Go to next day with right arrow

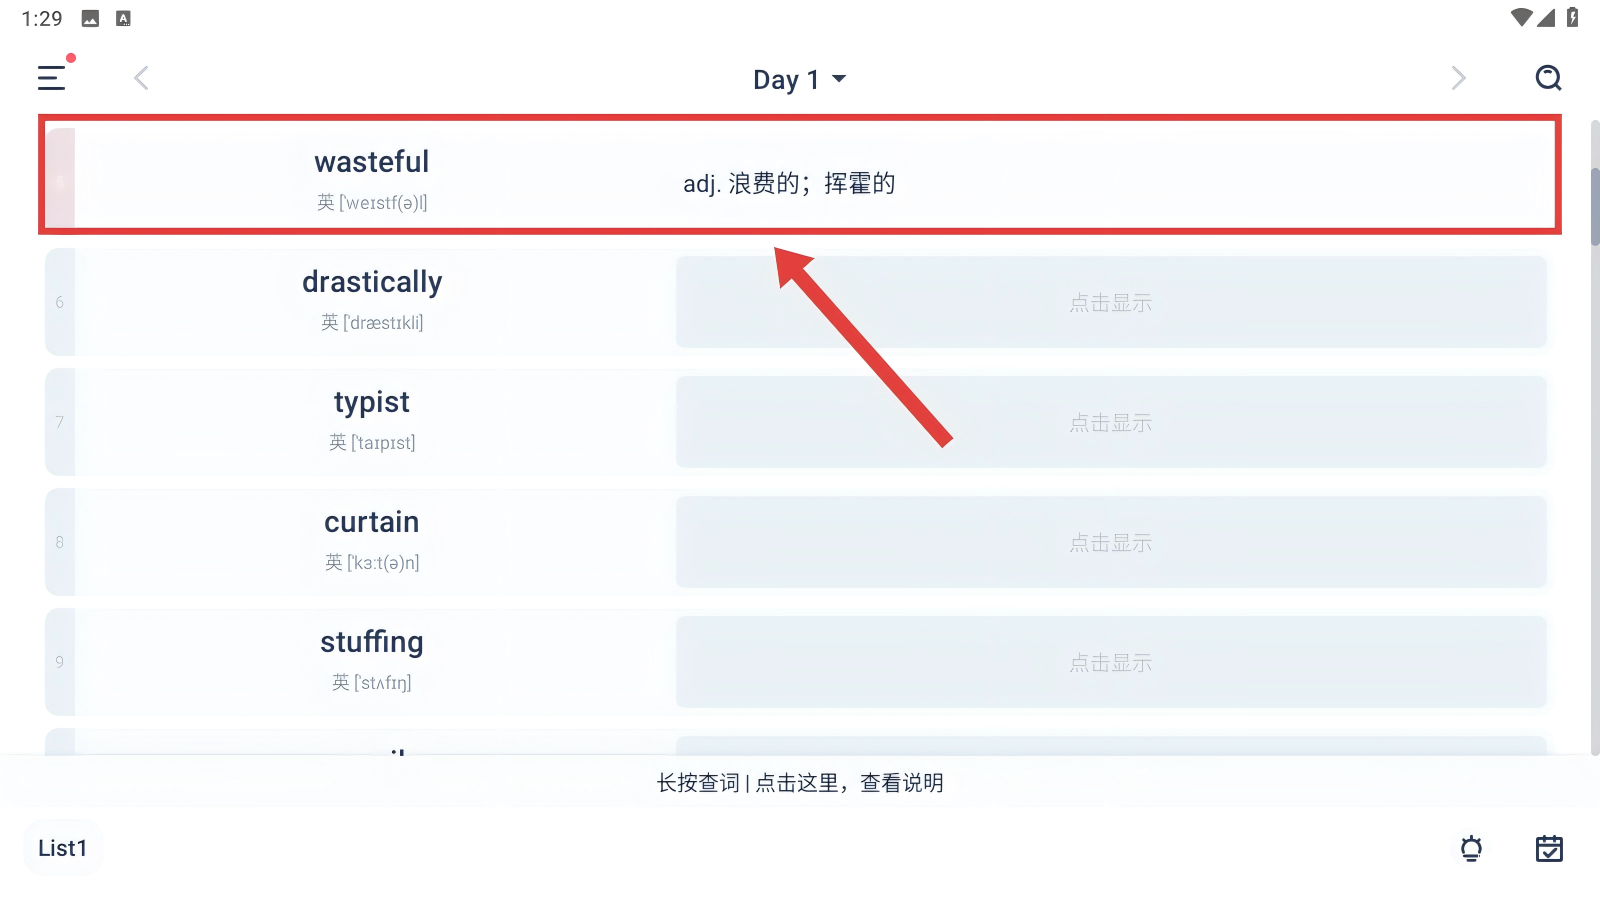(x=1458, y=78)
